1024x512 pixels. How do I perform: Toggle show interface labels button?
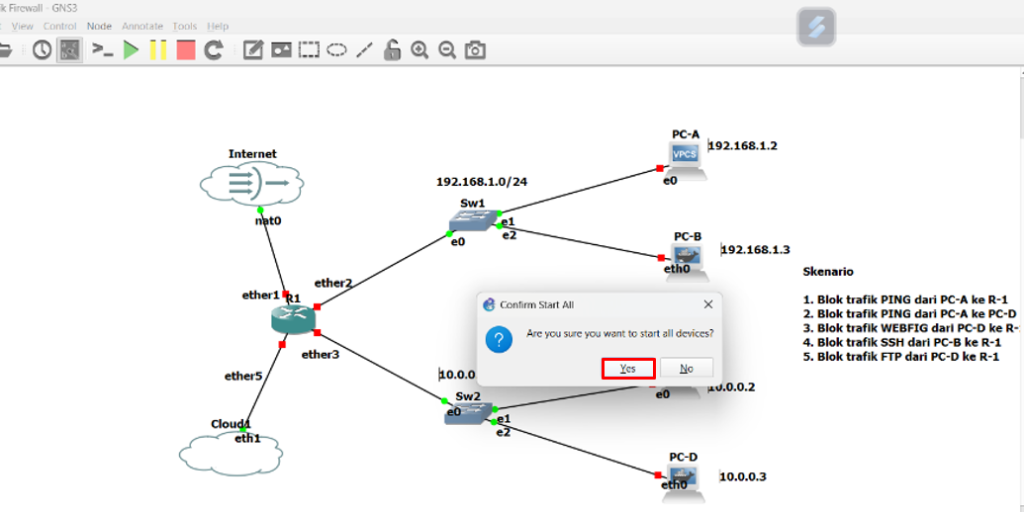coord(69,49)
